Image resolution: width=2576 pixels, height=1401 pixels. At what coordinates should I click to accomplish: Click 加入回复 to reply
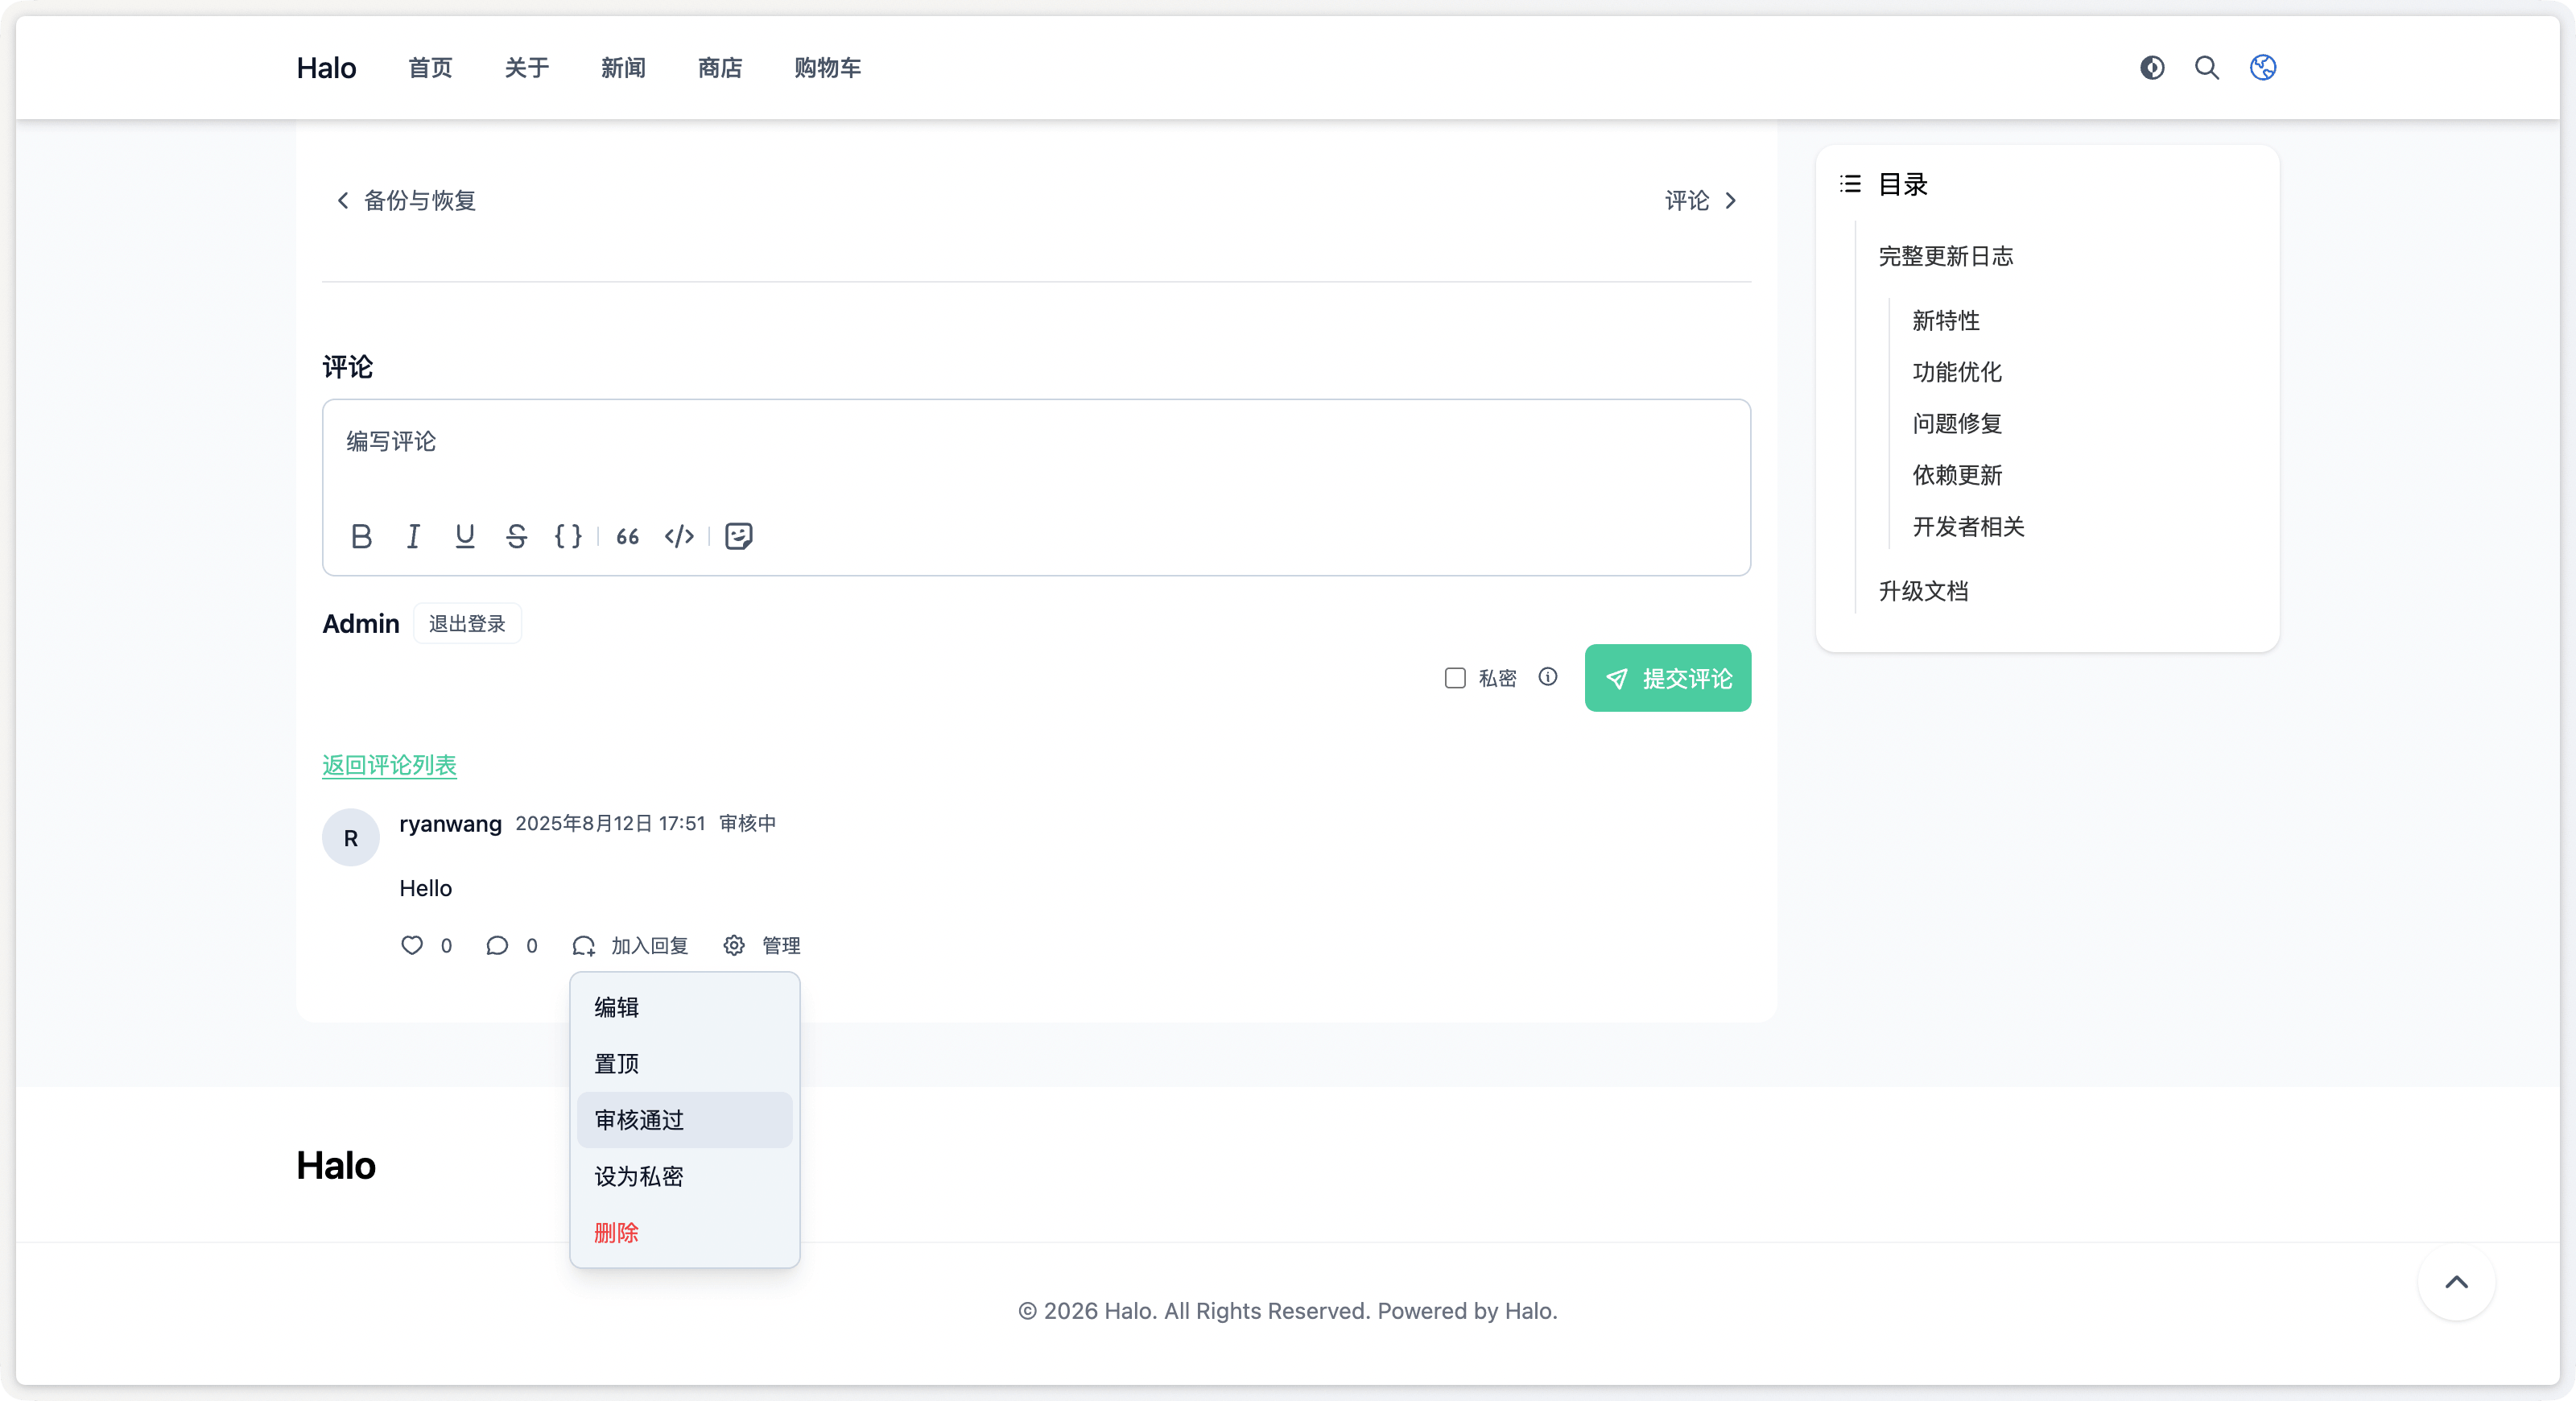click(630, 945)
